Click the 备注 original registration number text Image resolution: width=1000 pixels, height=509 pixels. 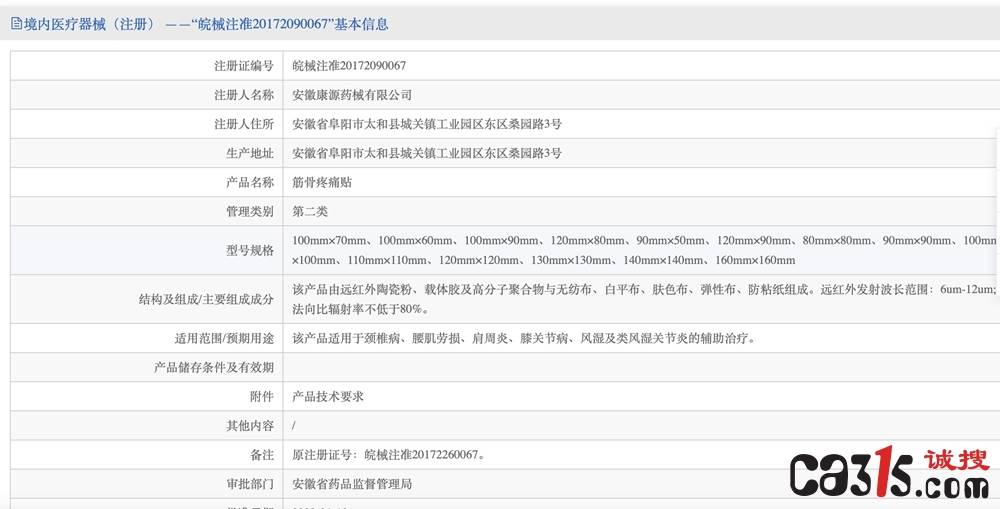389,455
